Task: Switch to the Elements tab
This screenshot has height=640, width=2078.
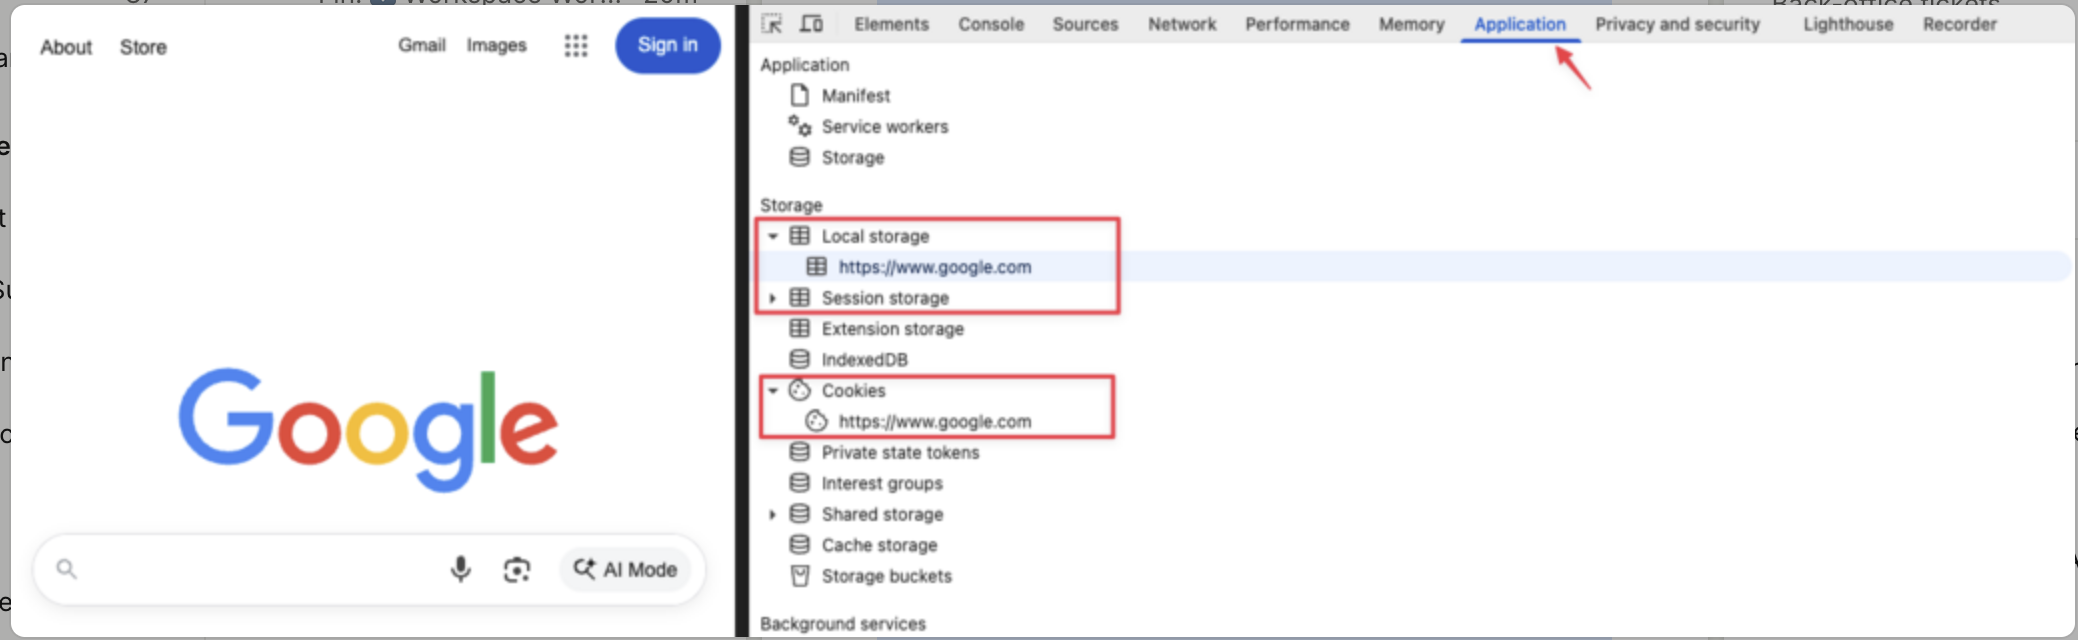Action: pyautogui.click(x=891, y=24)
